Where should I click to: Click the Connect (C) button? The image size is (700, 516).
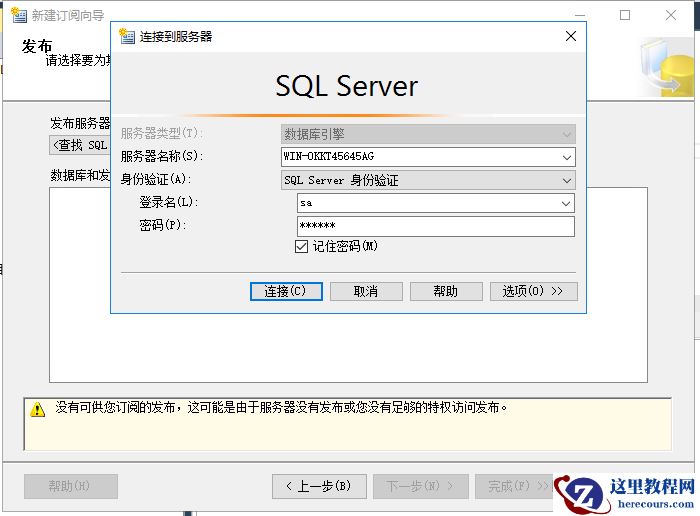tap(286, 291)
